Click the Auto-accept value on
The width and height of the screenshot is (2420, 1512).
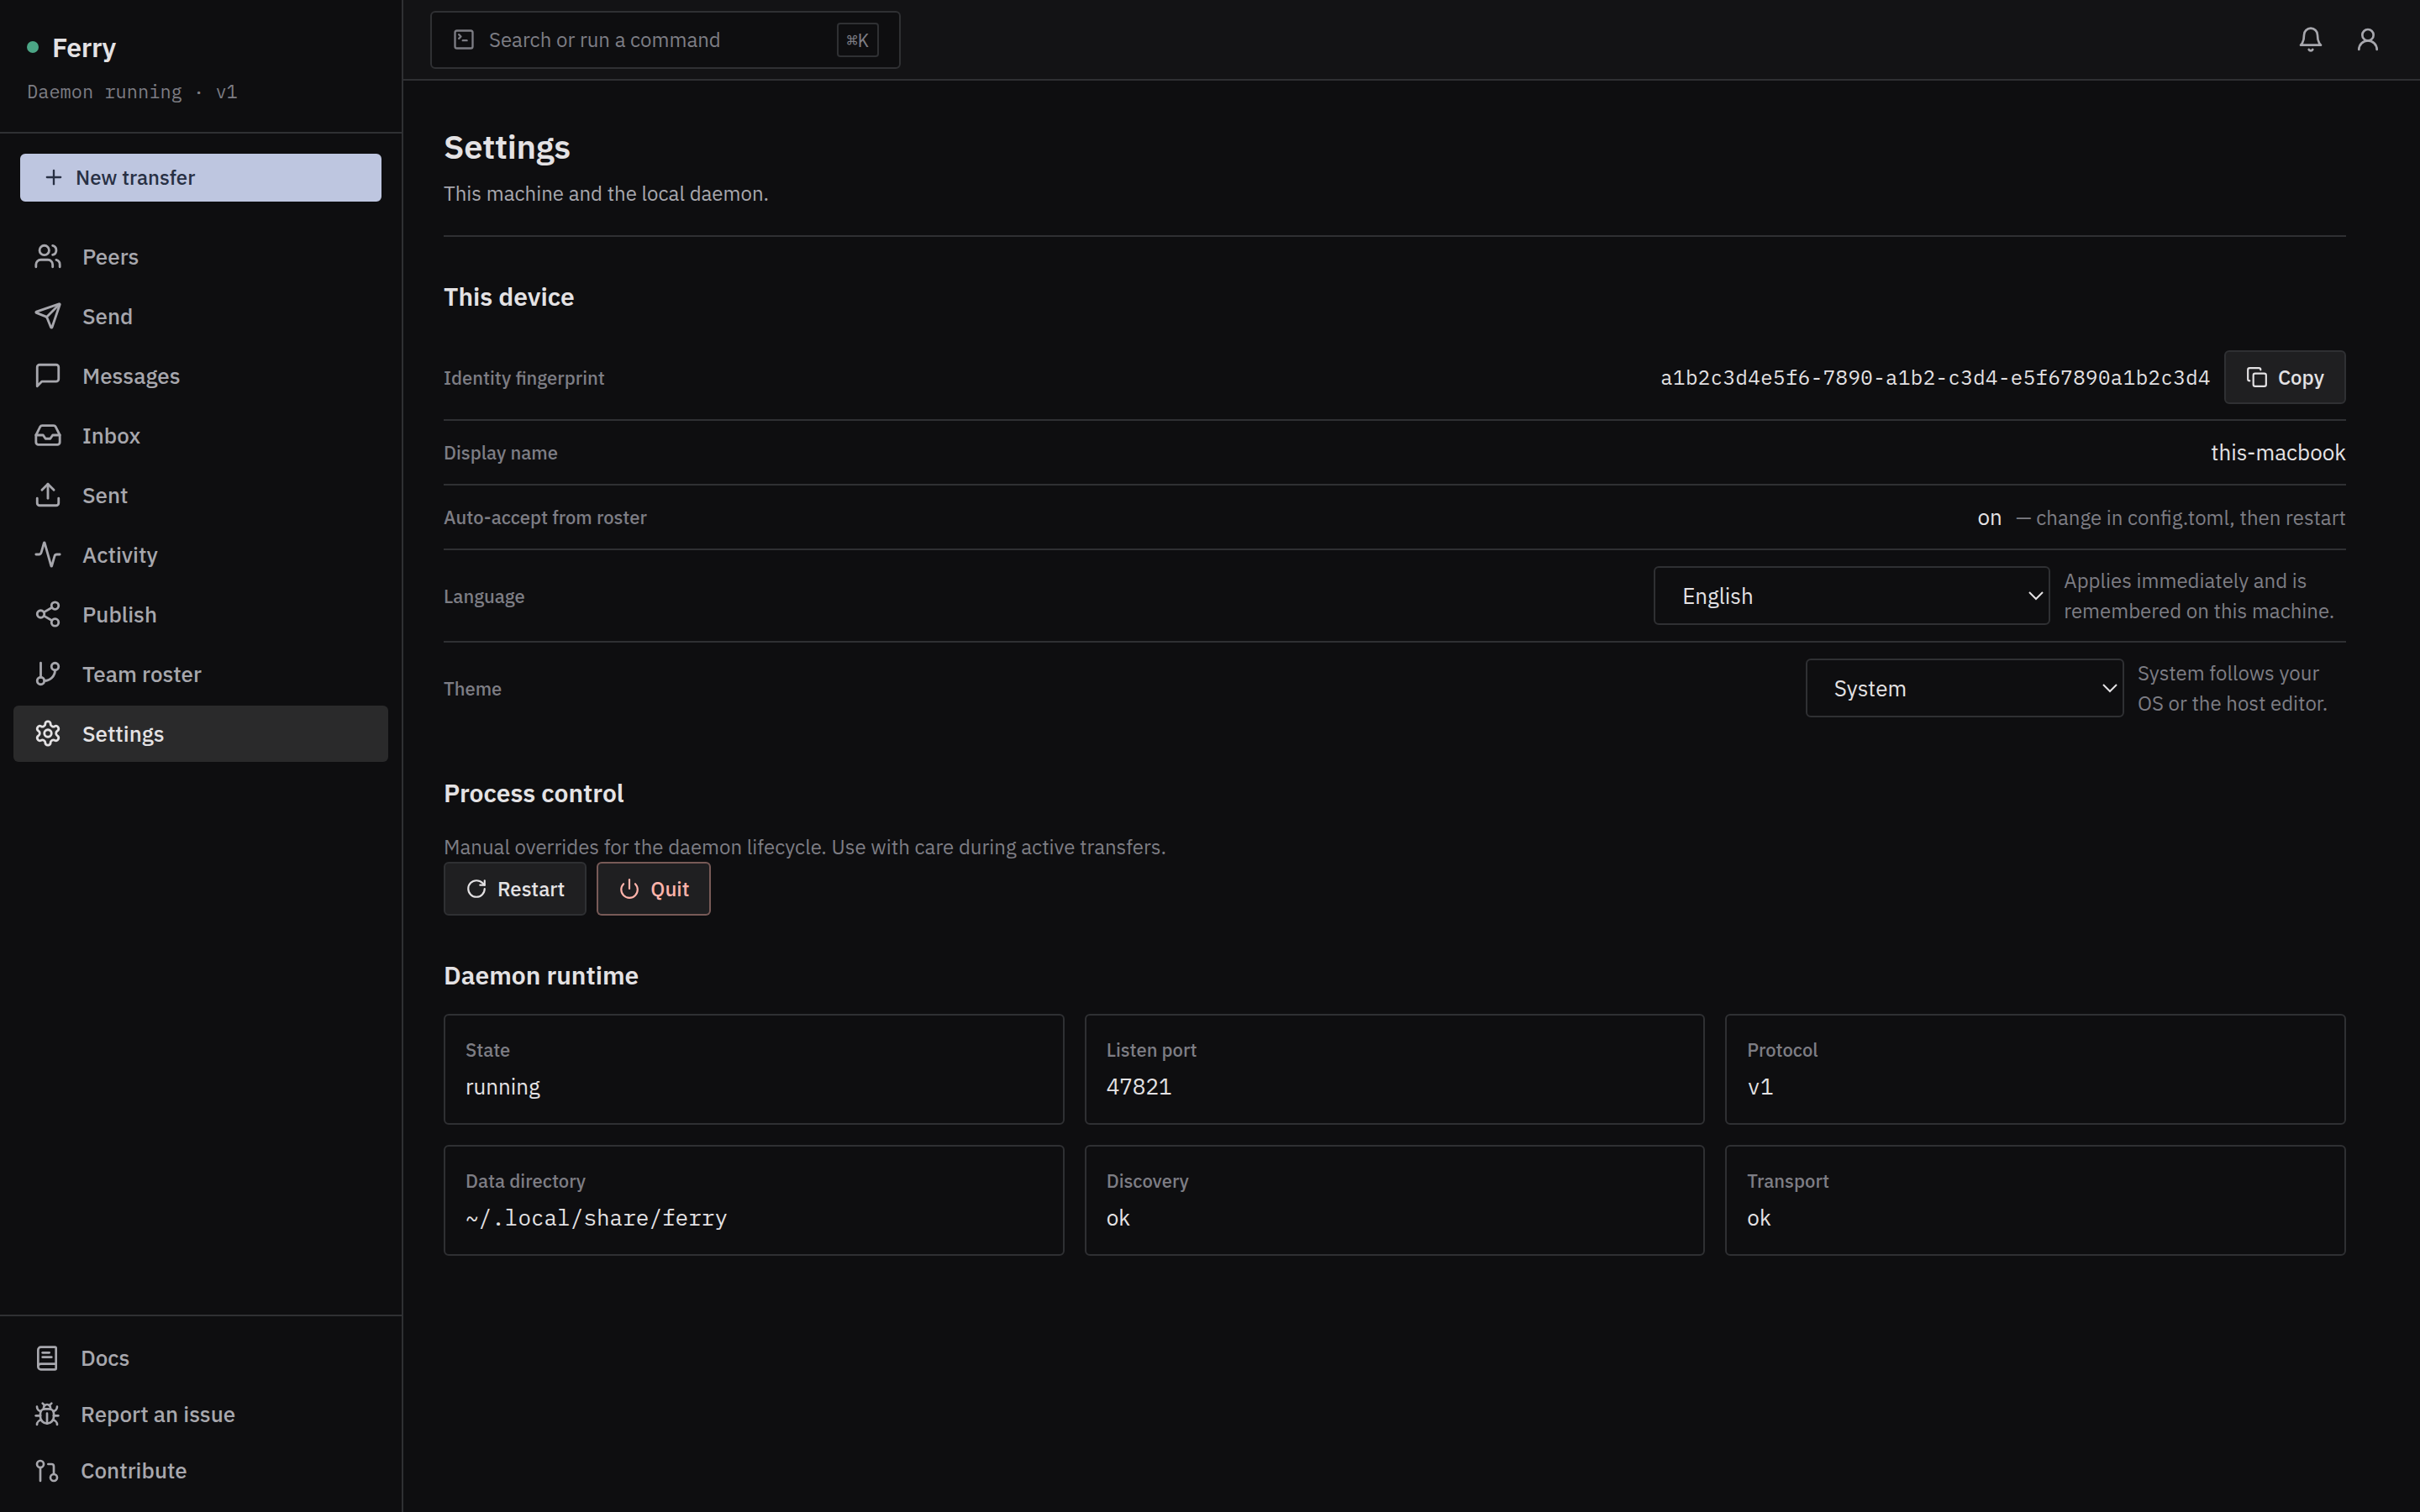click(1989, 518)
